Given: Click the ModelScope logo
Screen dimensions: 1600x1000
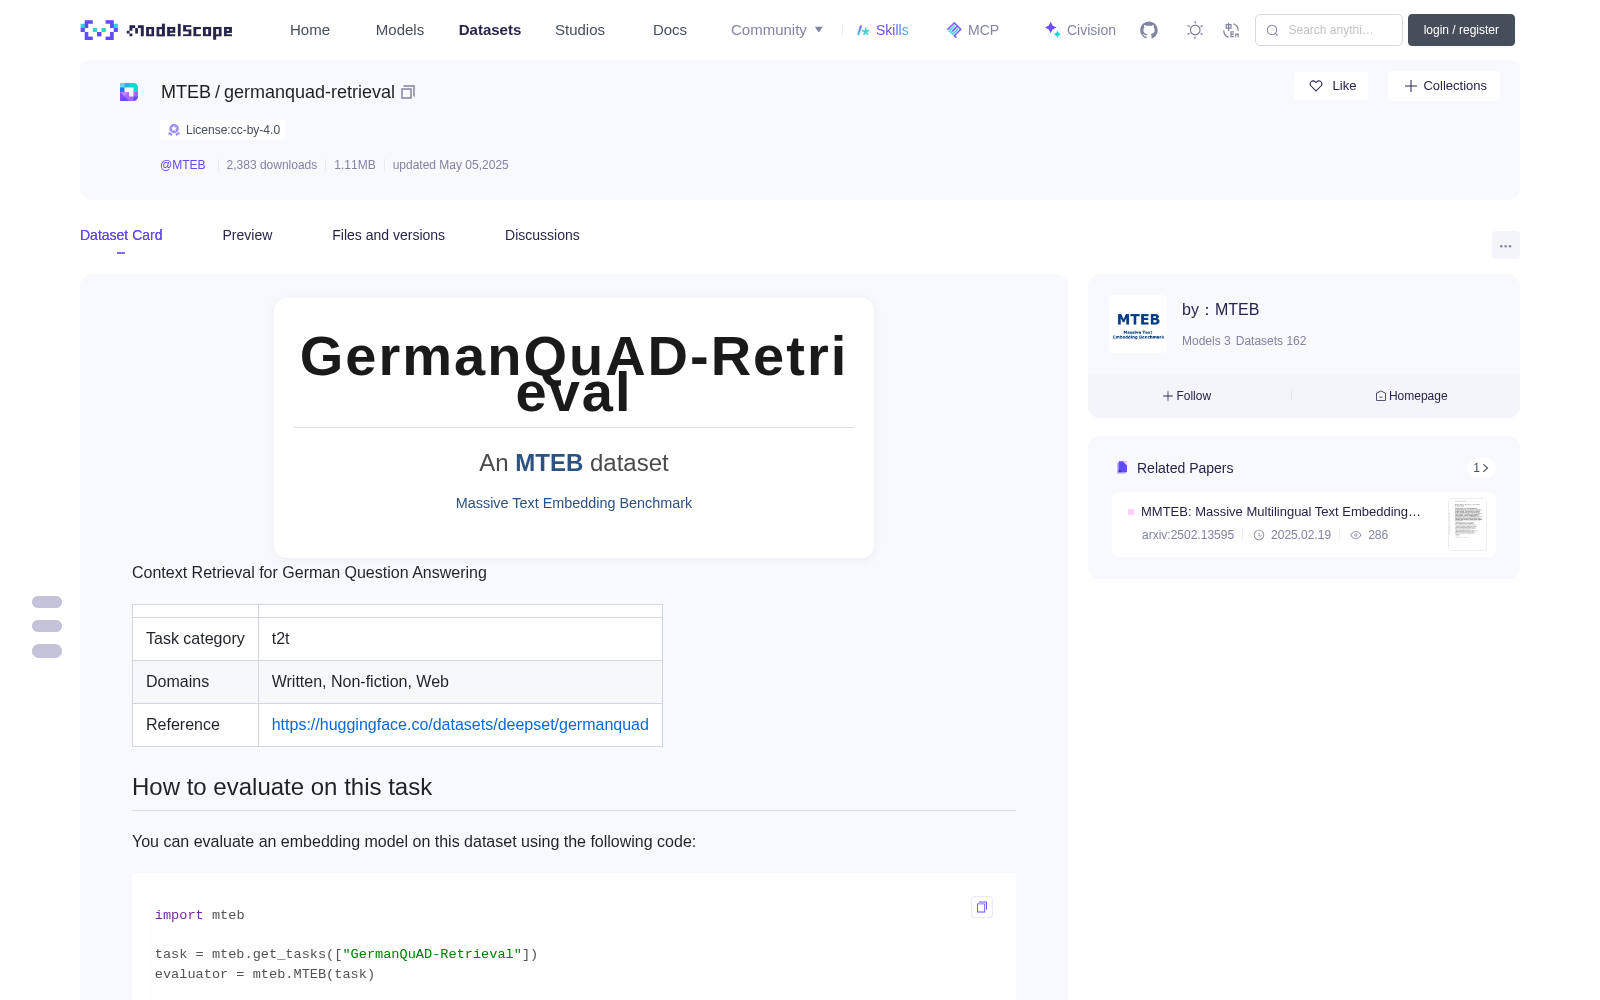Looking at the screenshot, I should (x=157, y=30).
